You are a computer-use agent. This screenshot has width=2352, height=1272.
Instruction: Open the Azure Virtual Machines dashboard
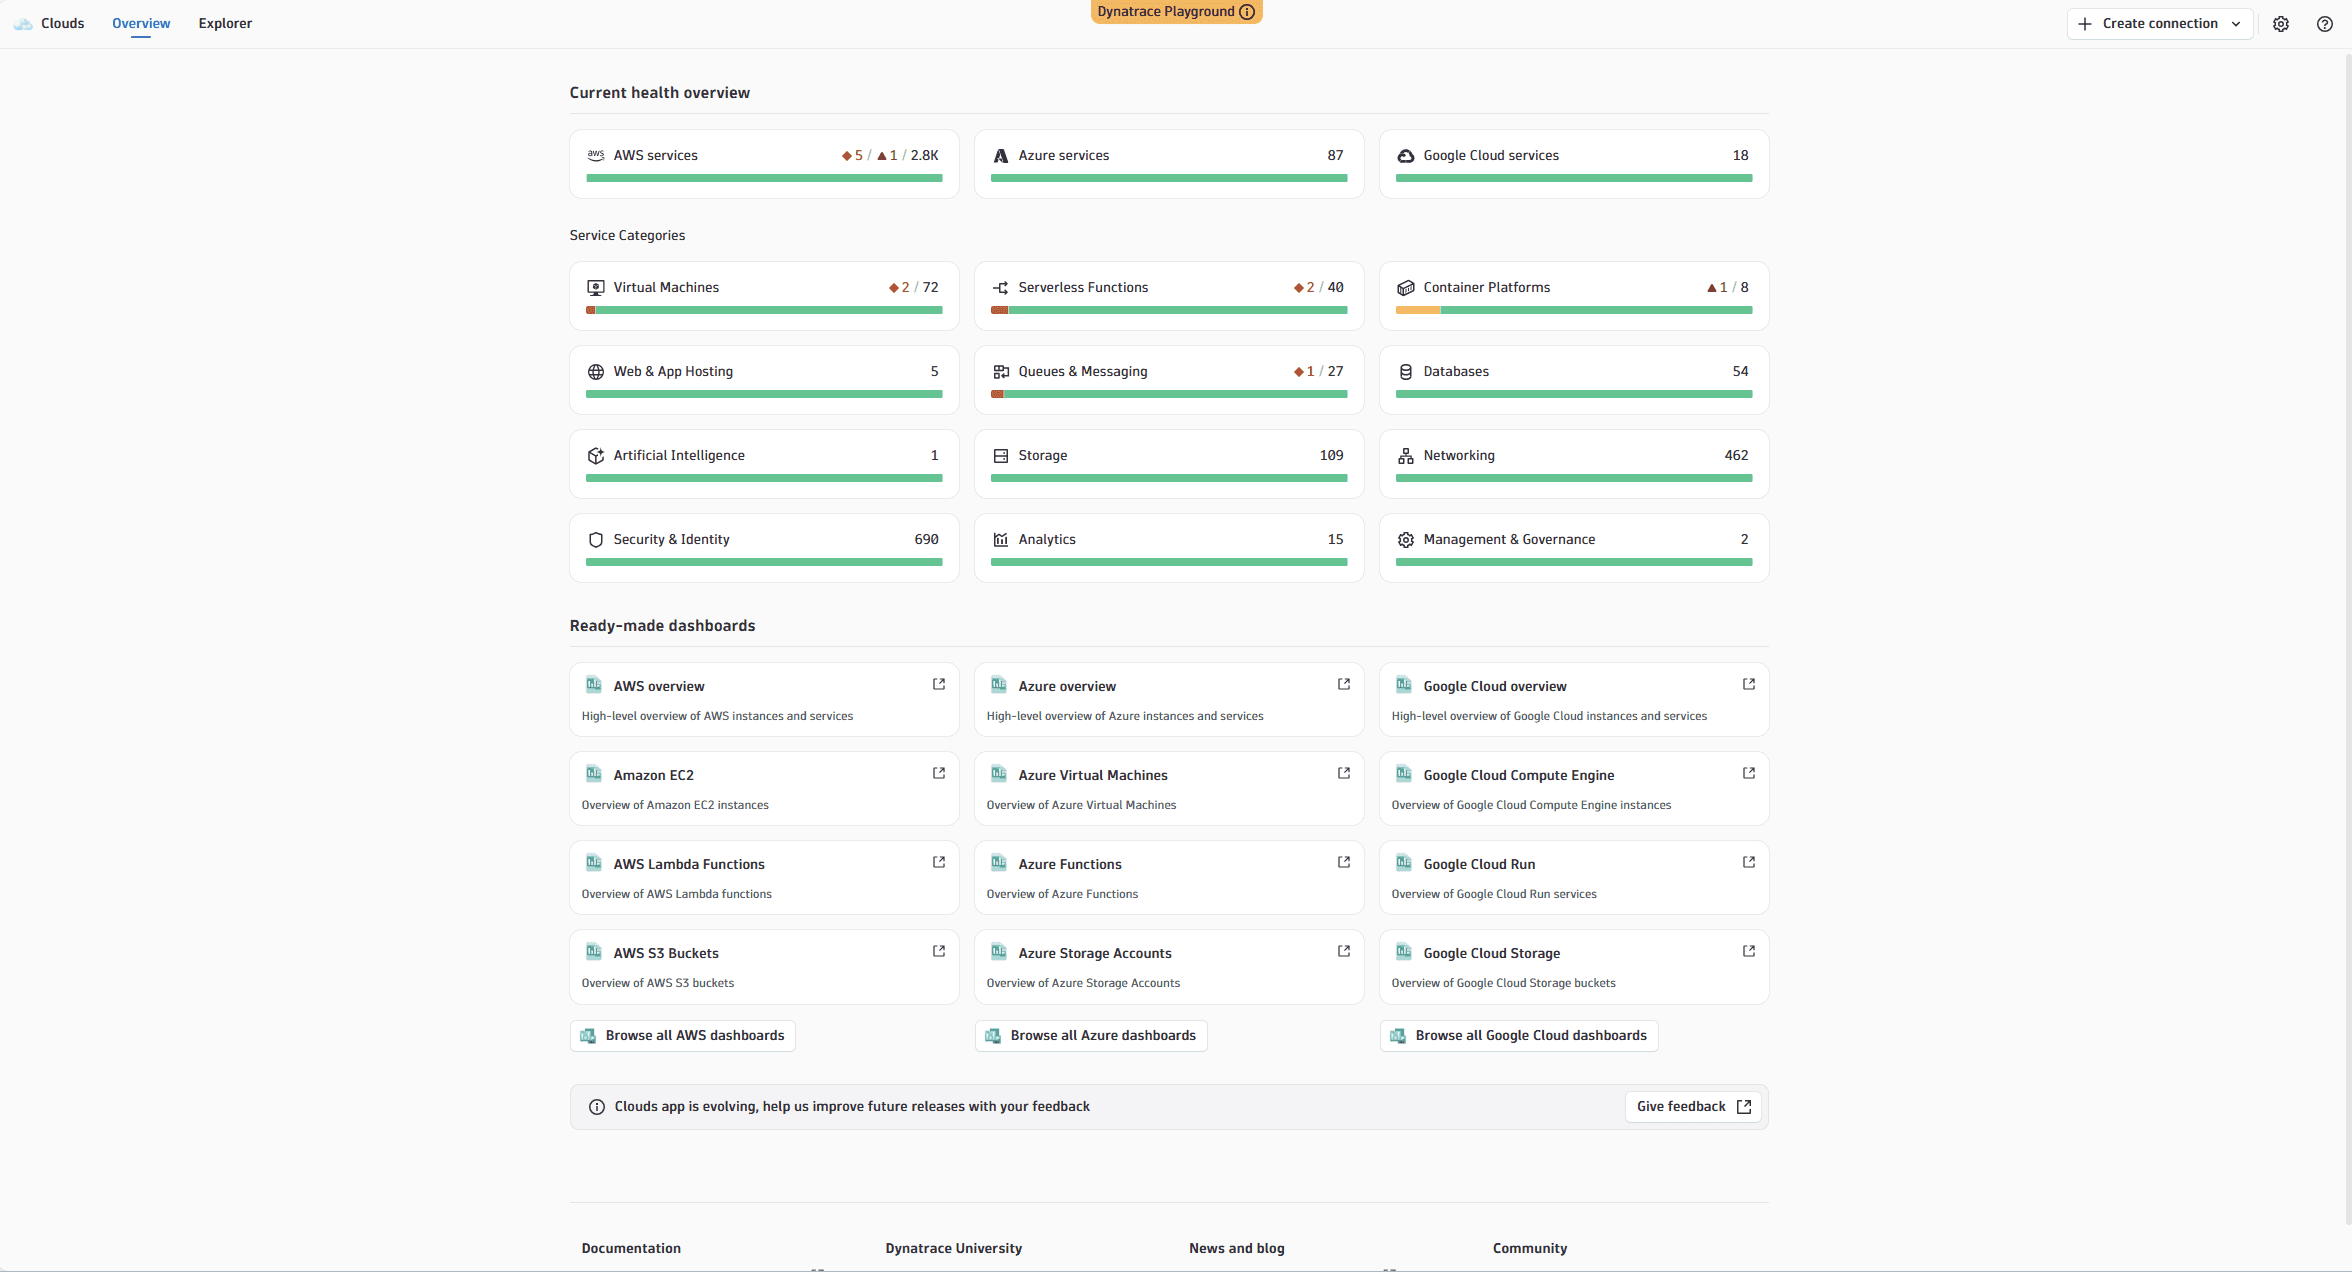point(1169,789)
